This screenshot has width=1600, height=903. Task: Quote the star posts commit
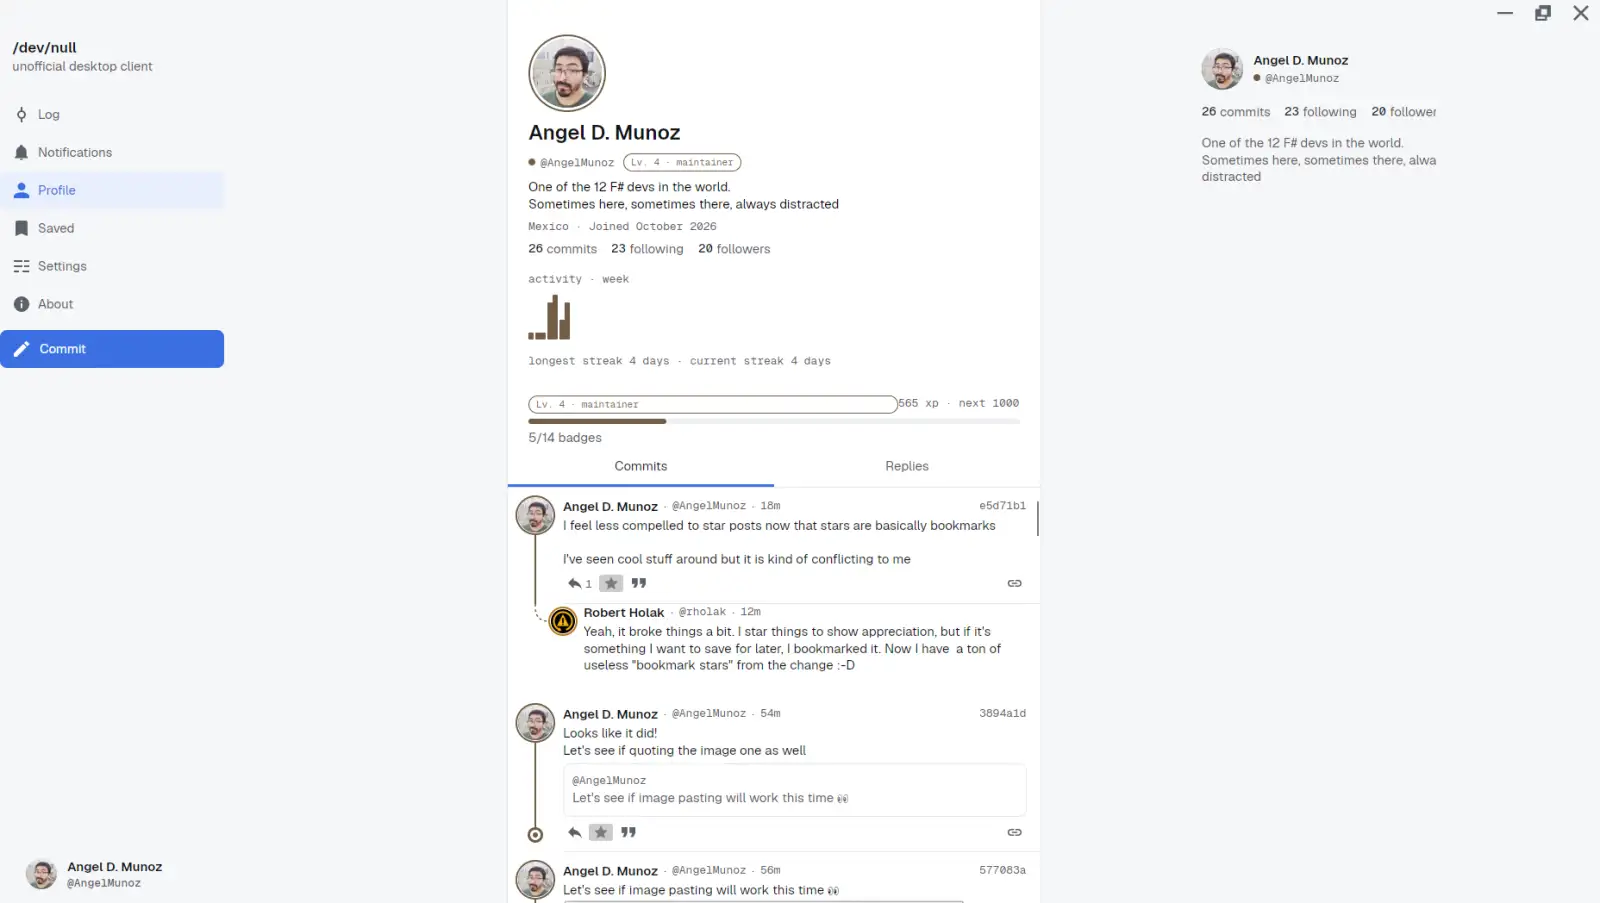pyautogui.click(x=639, y=583)
